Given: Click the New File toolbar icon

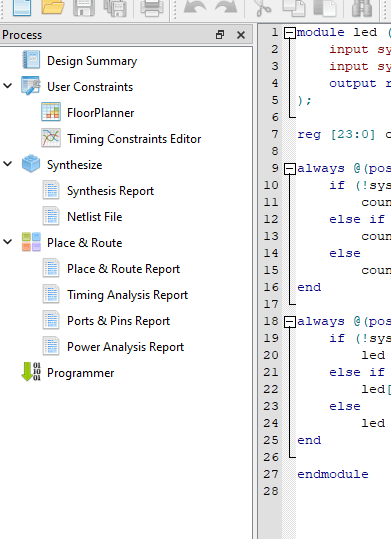Looking at the screenshot, I should tap(22, 8).
